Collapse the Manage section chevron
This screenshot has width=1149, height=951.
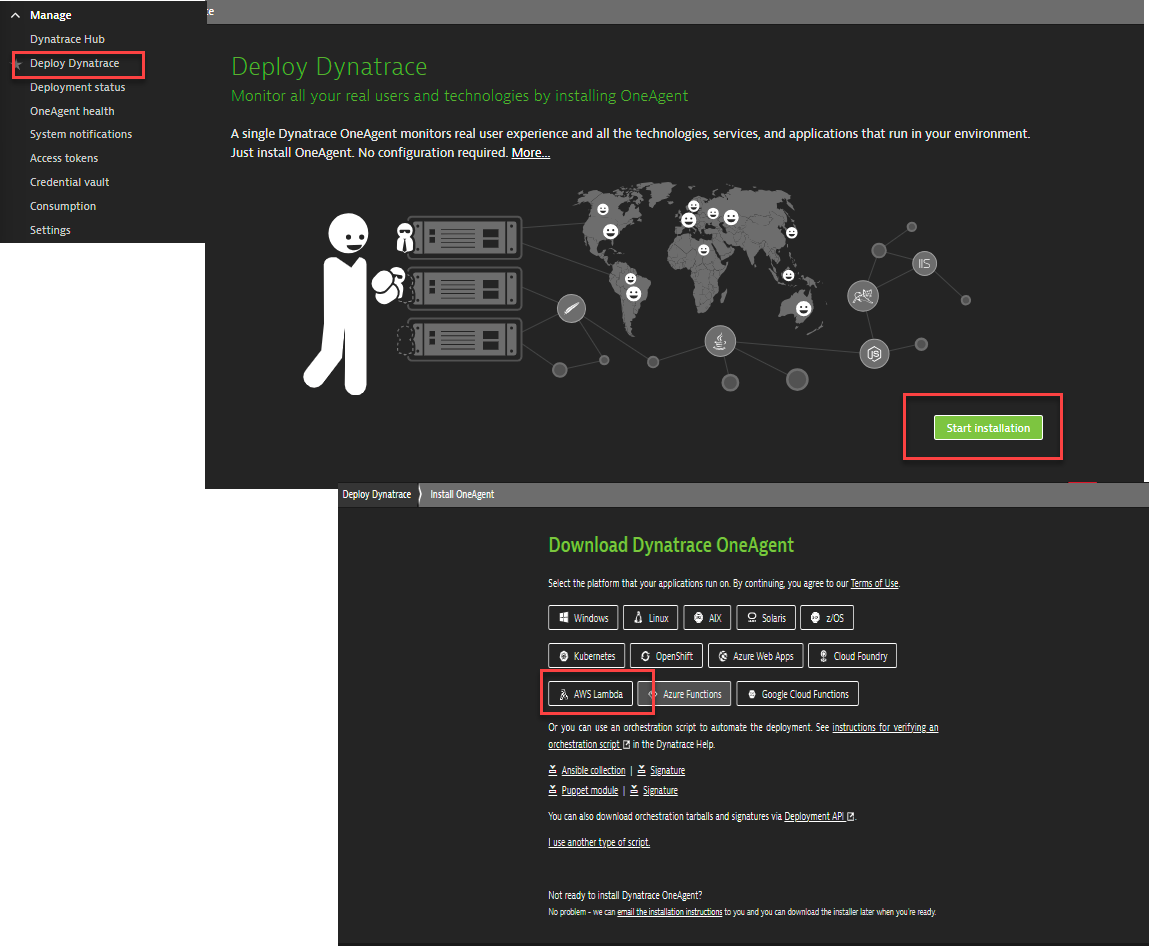pyautogui.click(x=15, y=16)
